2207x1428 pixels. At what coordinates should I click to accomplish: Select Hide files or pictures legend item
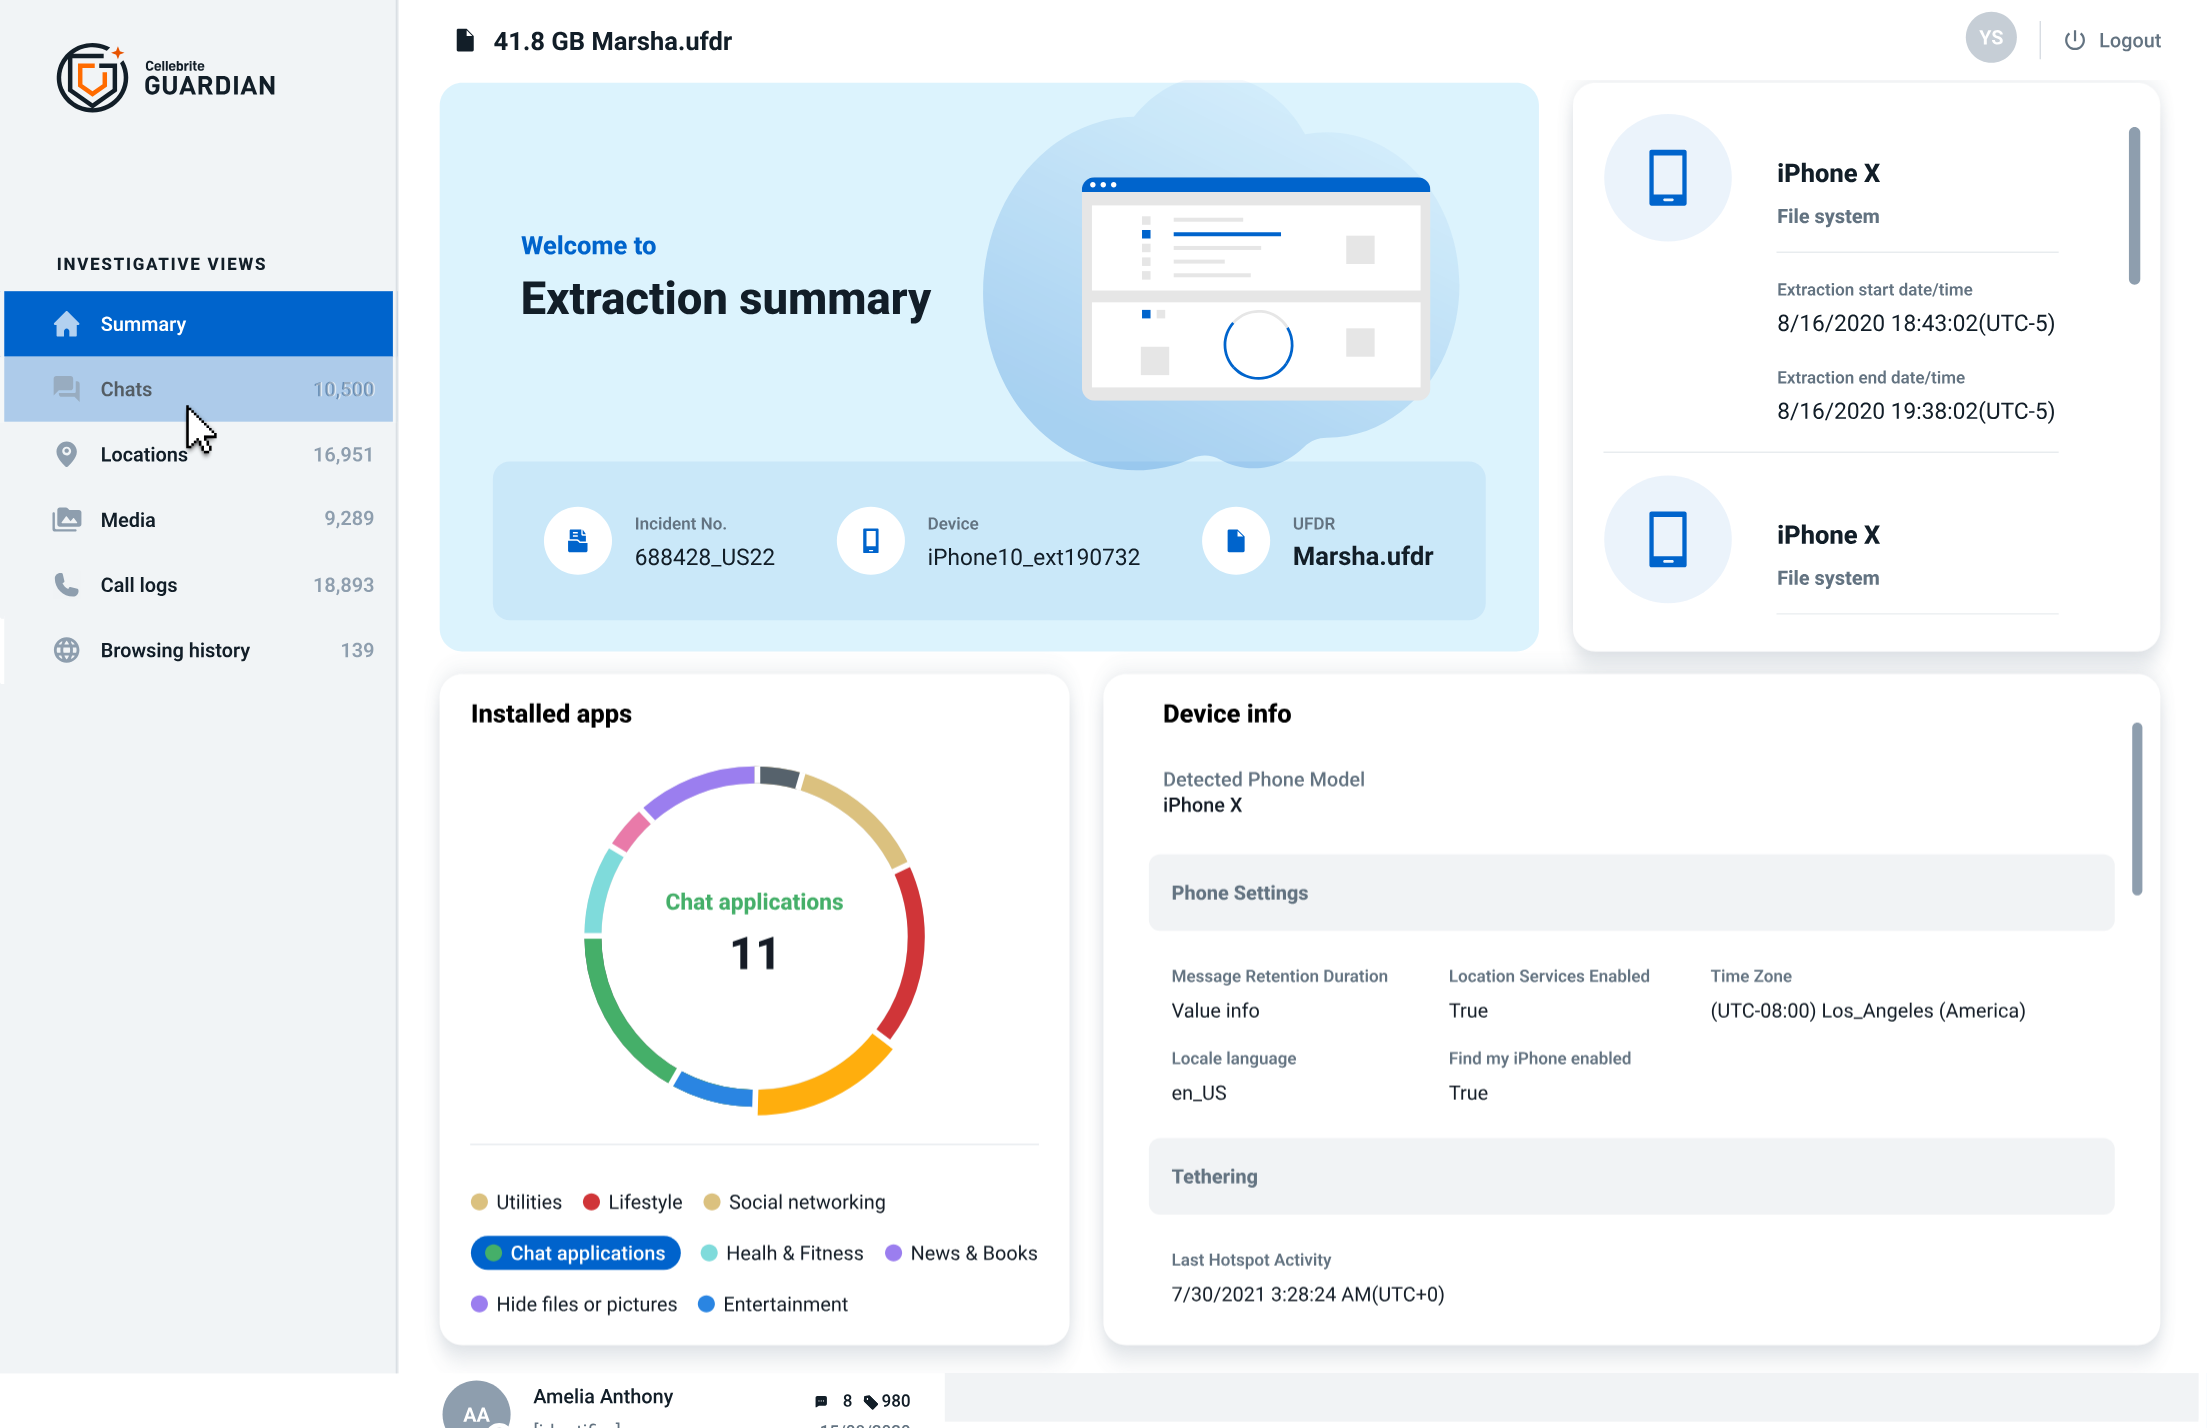(574, 1304)
